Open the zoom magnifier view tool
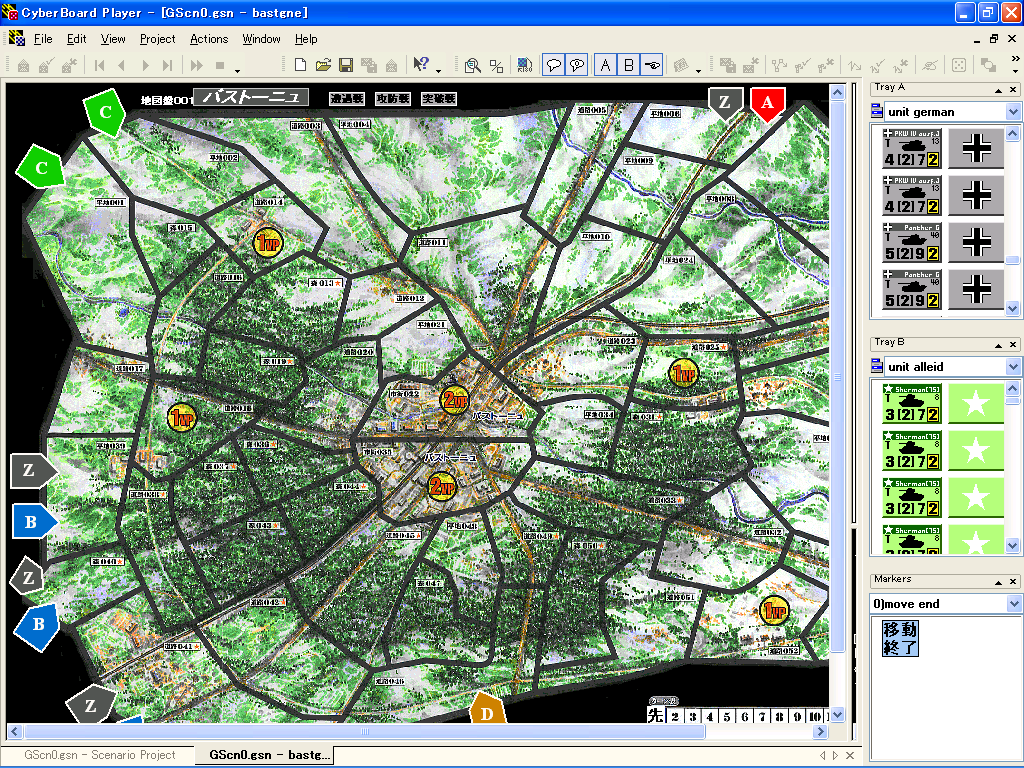This screenshot has width=1024, height=768. (473, 65)
